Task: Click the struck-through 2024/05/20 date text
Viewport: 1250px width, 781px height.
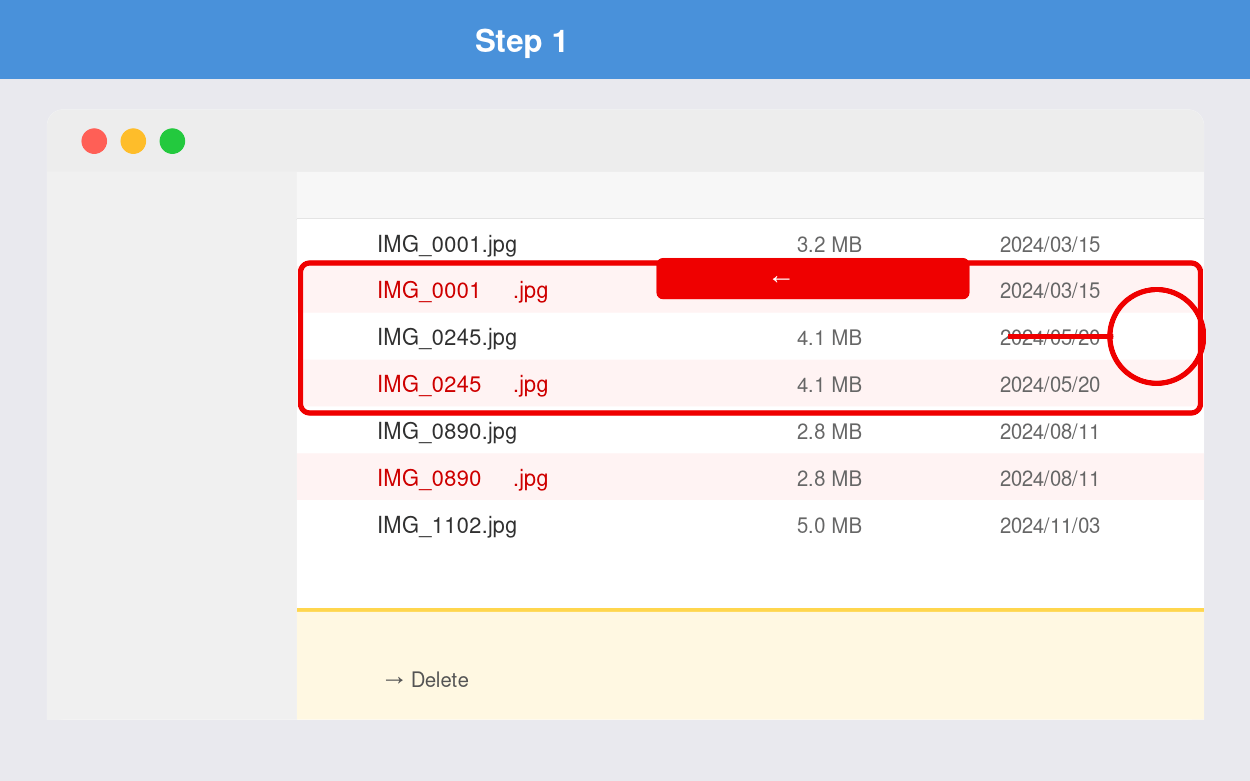Action: [1049, 337]
